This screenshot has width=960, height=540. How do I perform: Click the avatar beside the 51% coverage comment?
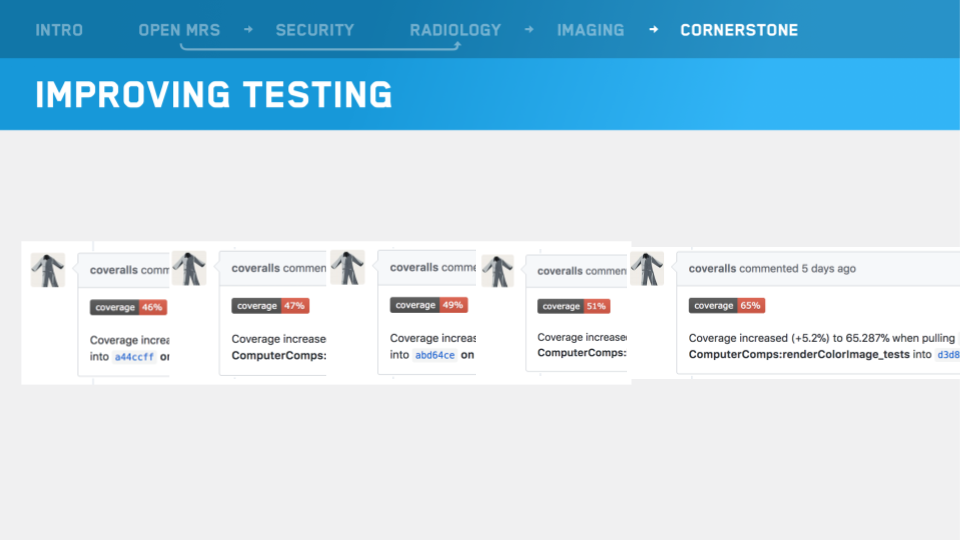pyautogui.click(x=497, y=271)
